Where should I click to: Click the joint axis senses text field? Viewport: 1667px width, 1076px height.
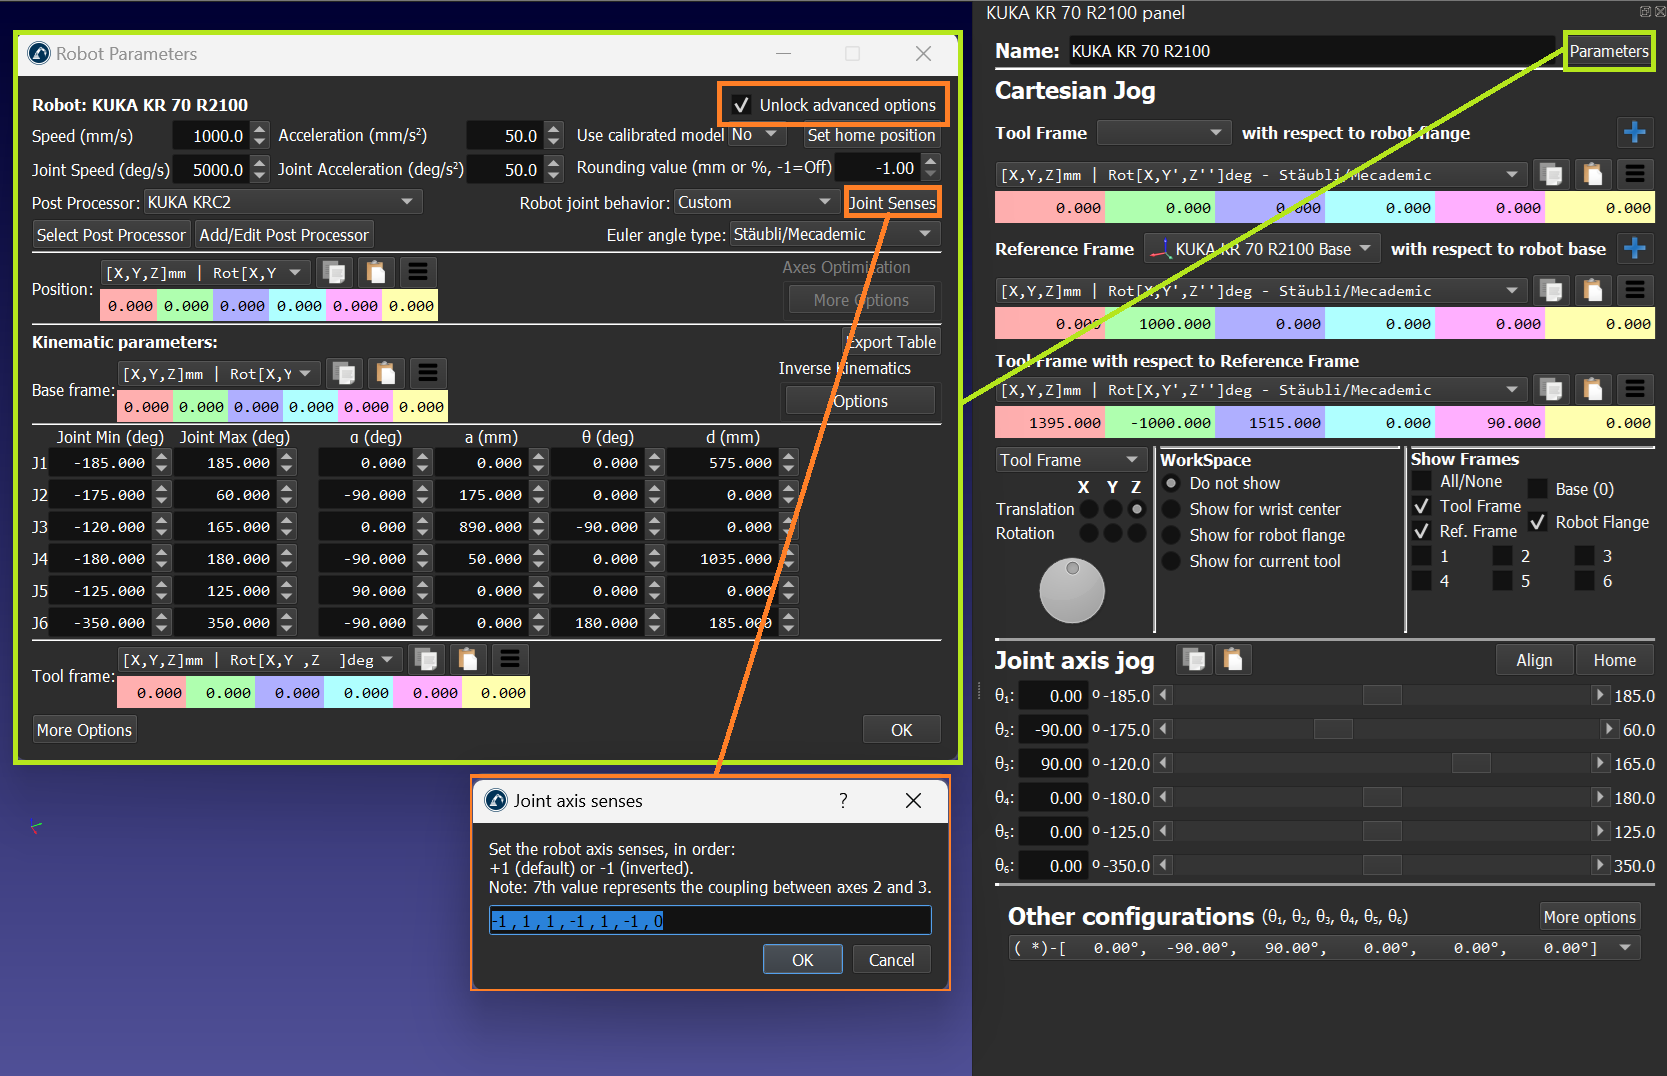point(710,920)
